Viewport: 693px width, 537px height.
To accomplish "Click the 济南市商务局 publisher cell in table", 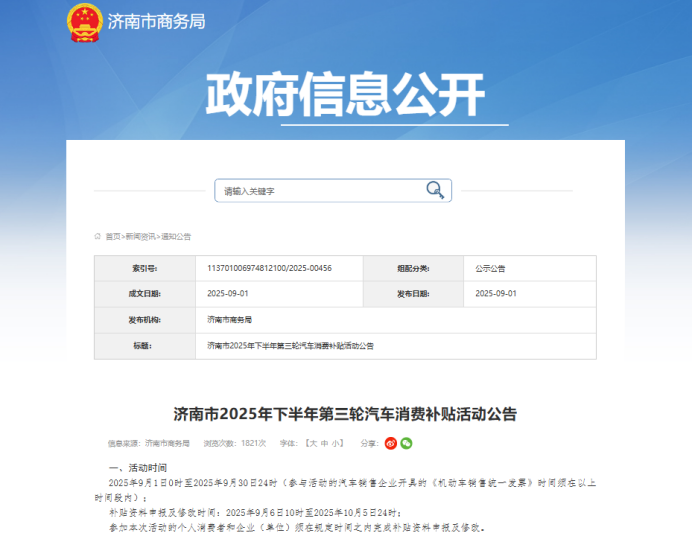I will [229, 320].
